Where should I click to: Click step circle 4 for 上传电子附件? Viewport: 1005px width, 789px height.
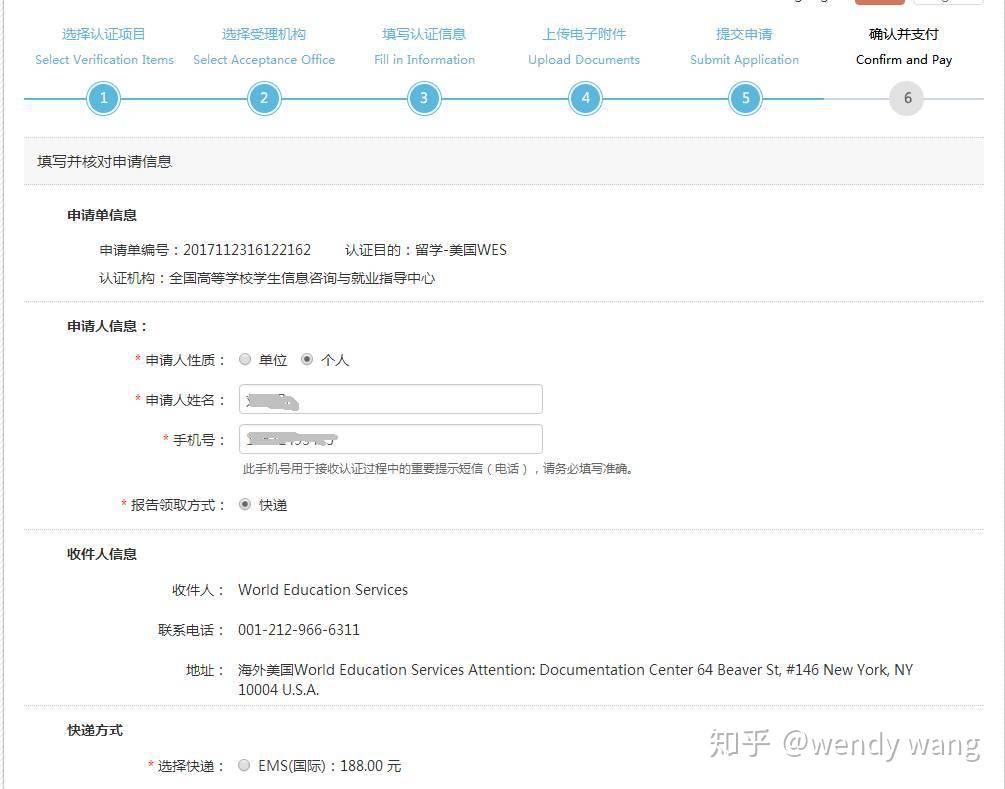click(584, 98)
